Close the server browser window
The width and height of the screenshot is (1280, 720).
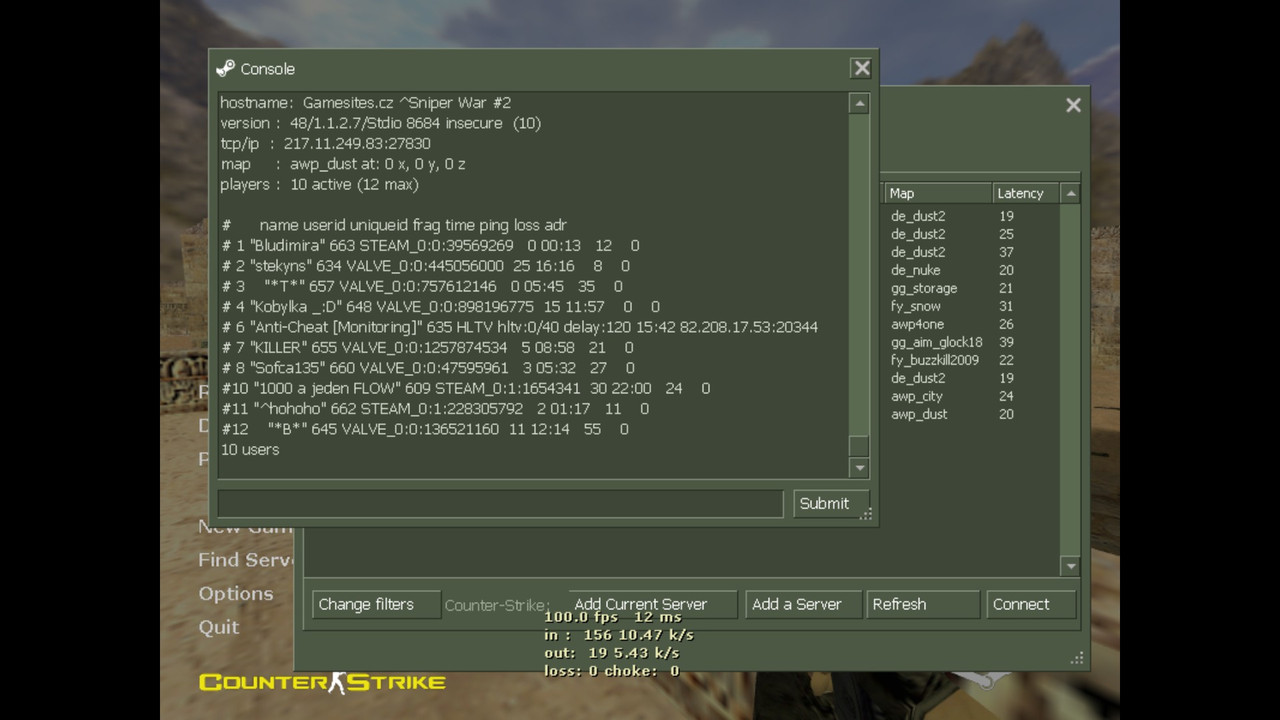coord(1073,105)
